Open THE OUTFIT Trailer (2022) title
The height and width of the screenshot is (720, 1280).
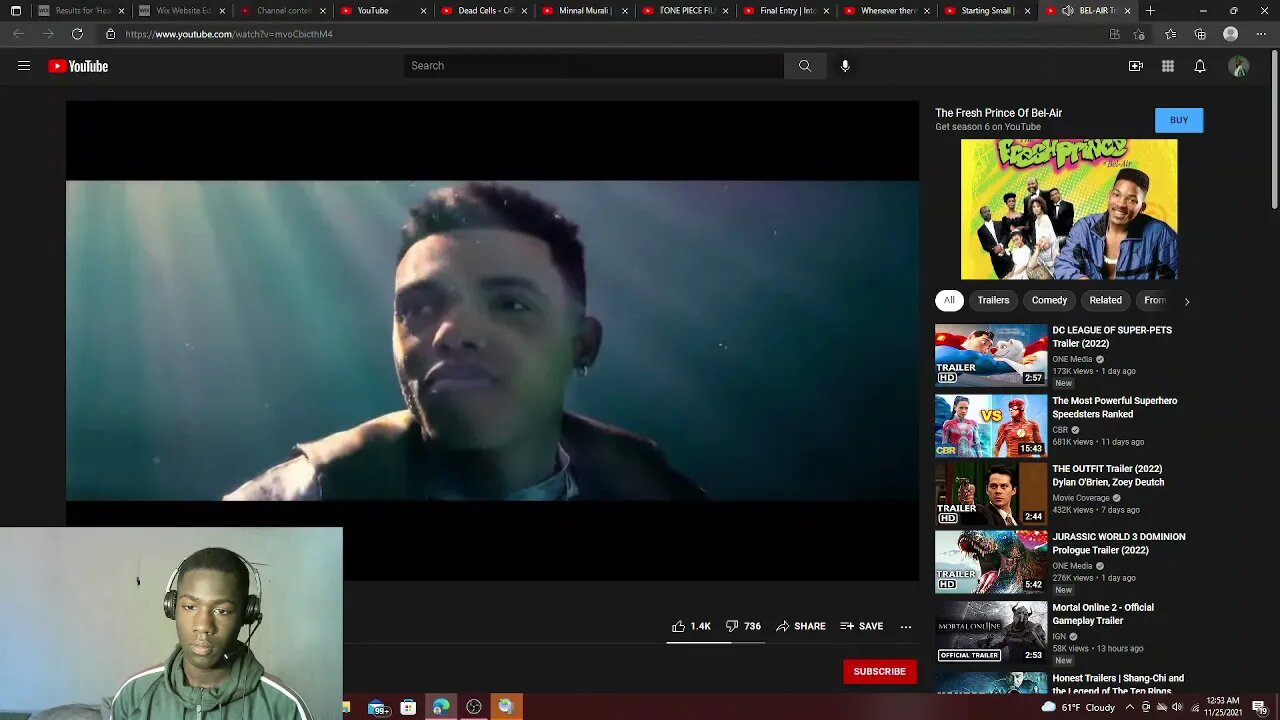tap(1108, 475)
